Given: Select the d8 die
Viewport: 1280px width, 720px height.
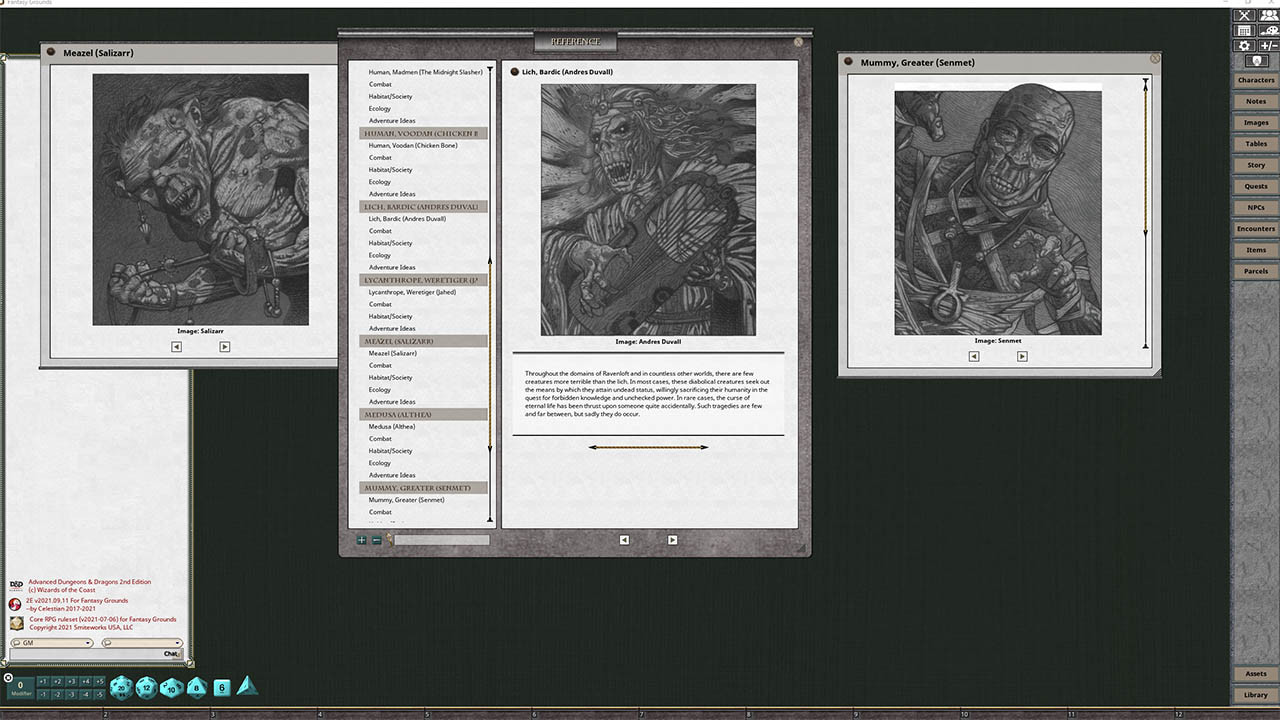Looking at the screenshot, I should pyautogui.click(x=197, y=687).
